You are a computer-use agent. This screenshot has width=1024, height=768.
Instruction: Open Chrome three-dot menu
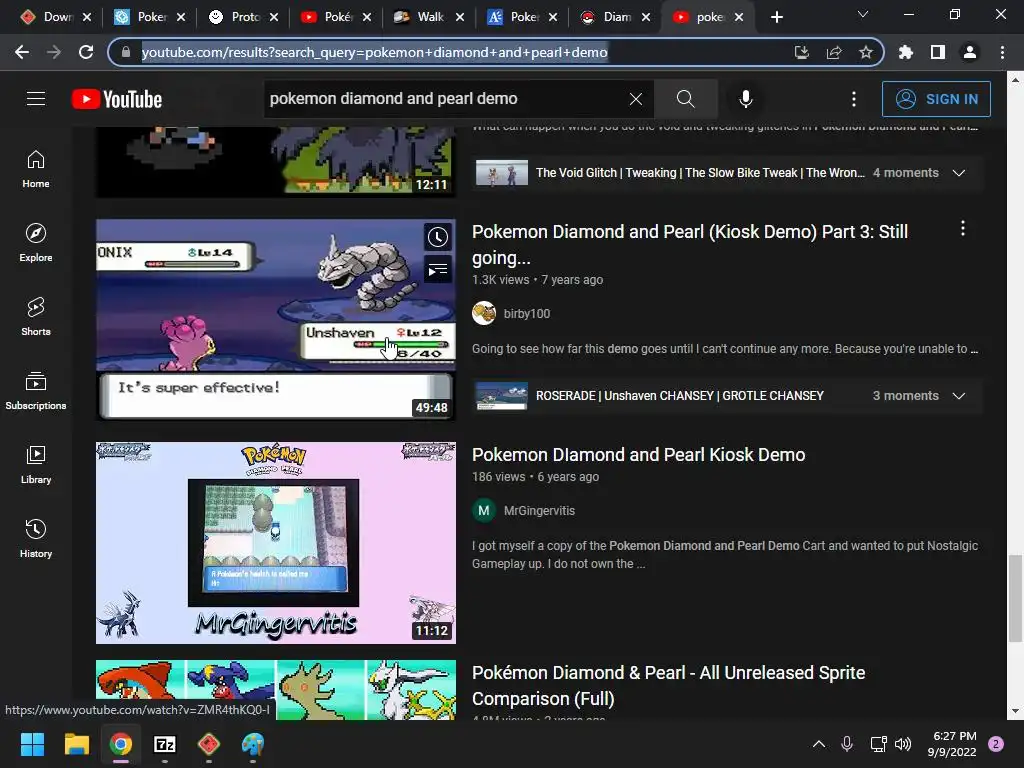click(x=1002, y=52)
